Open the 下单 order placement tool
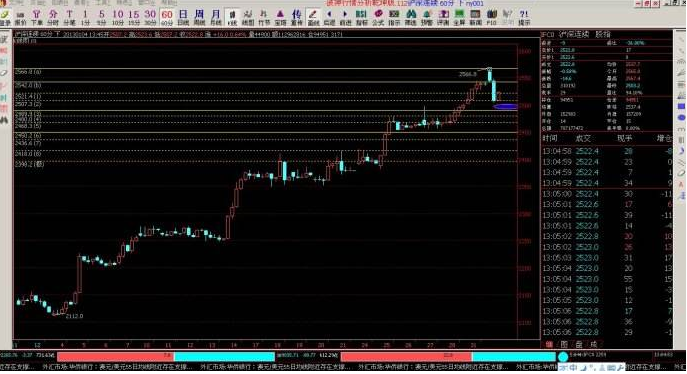This screenshot has width=687, height=374. coord(37,18)
